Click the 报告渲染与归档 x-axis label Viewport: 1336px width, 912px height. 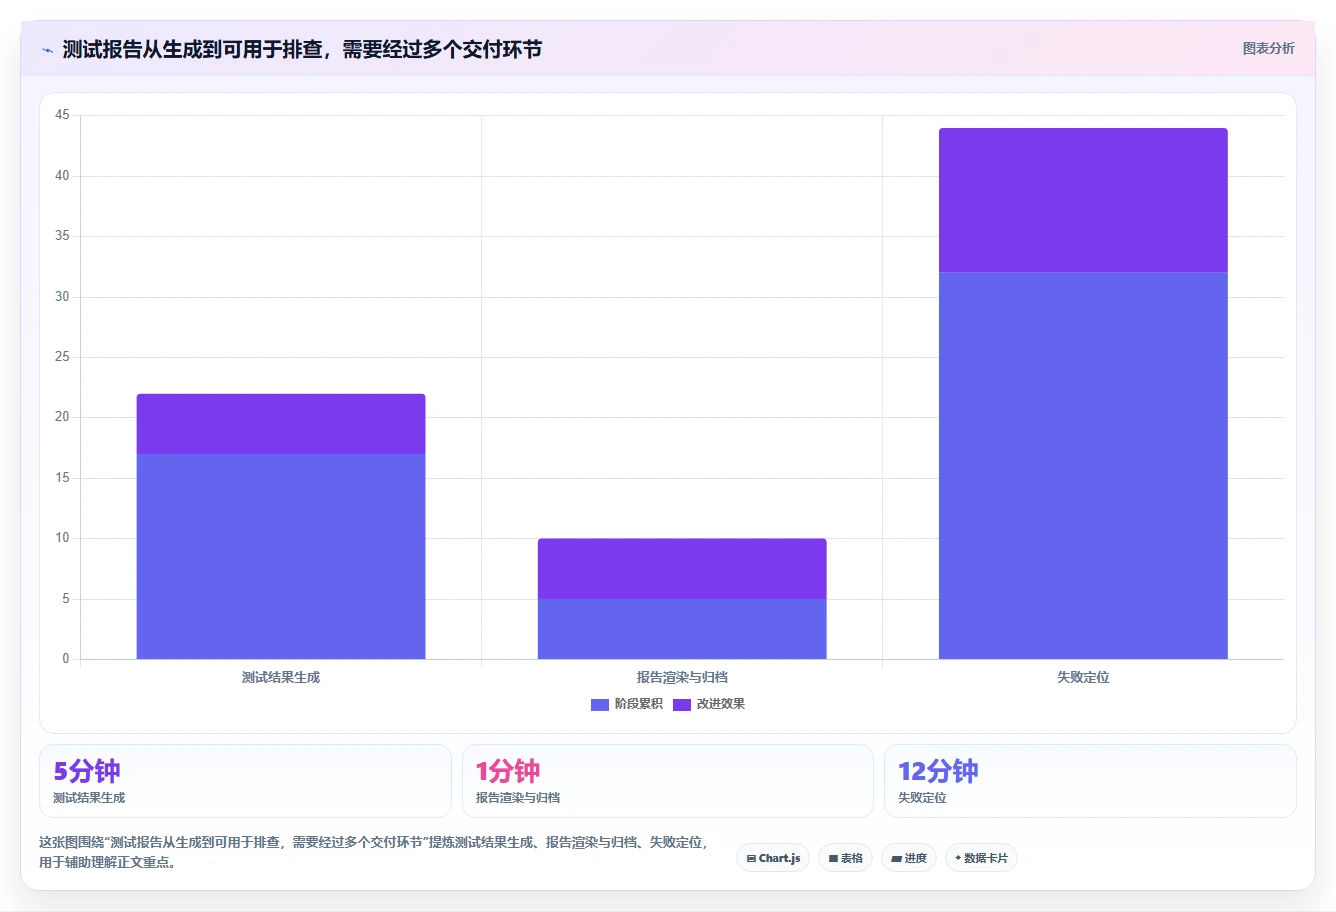[x=682, y=677]
